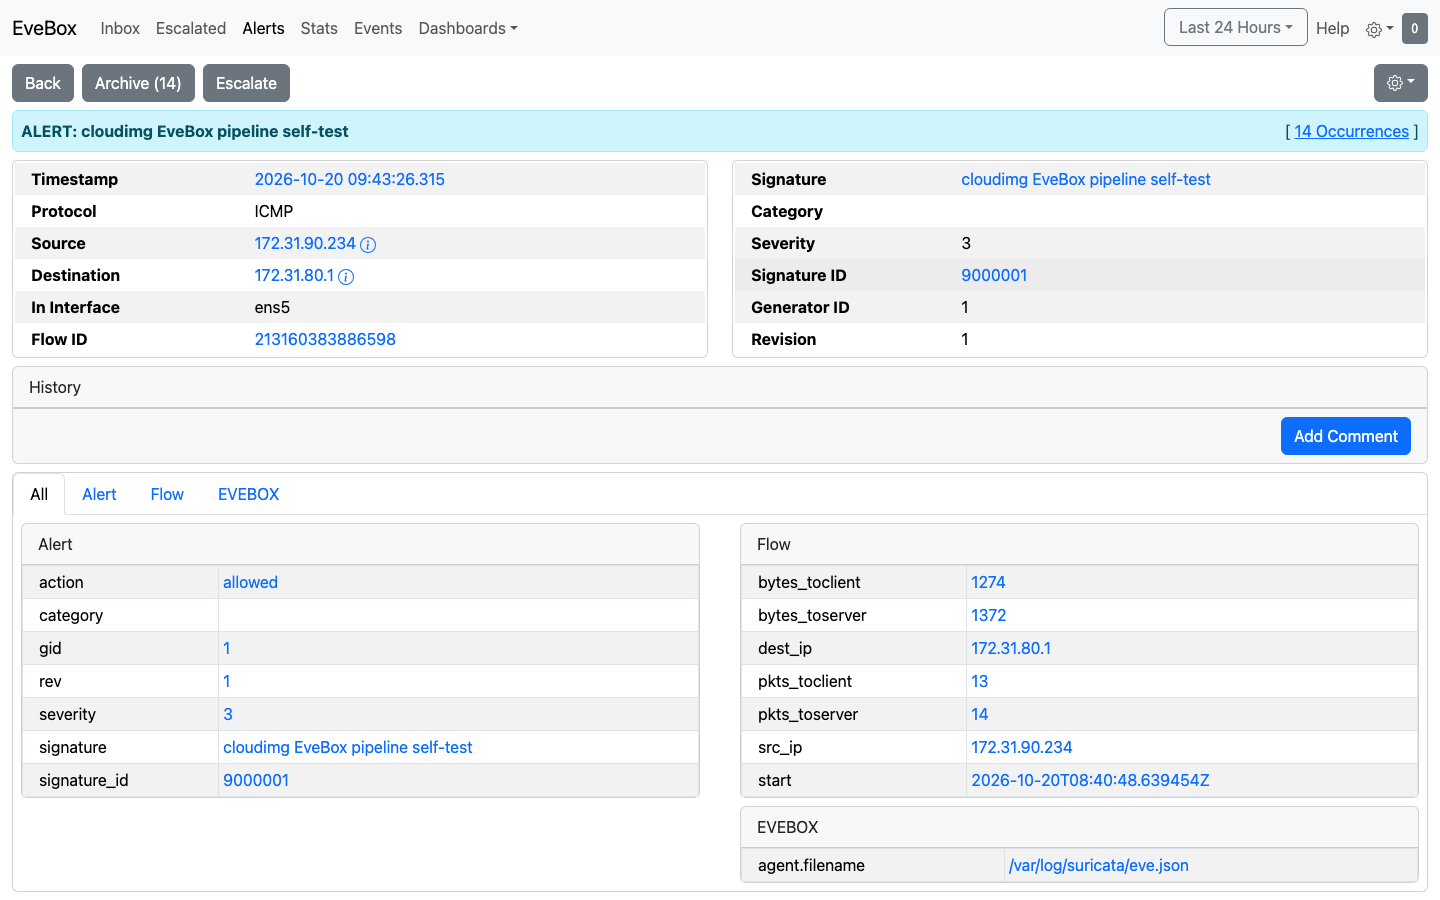Open the Alerts view
This screenshot has height=900, width=1440.
click(x=263, y=28)
